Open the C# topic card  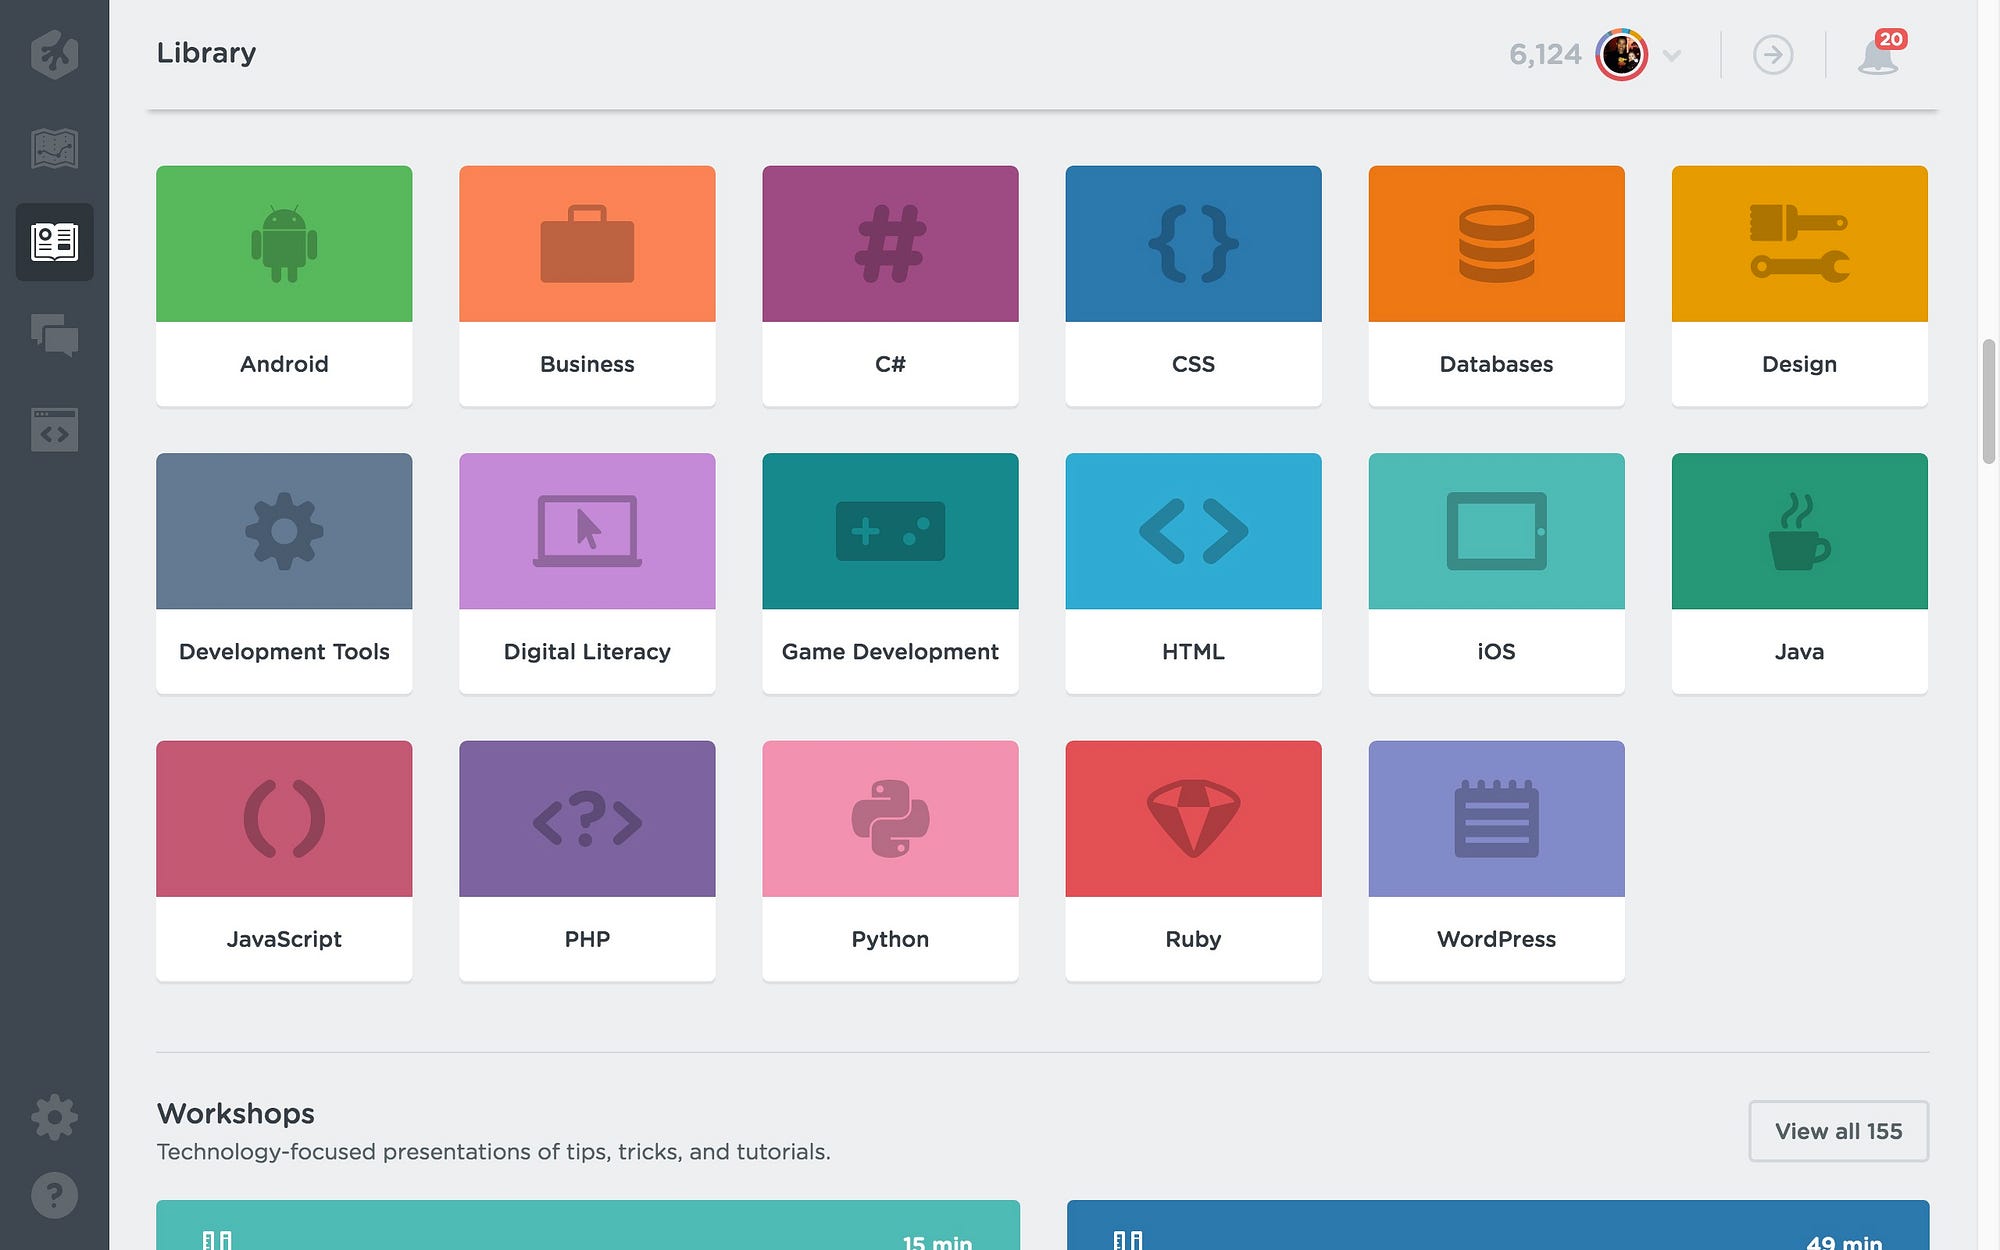pos(890,285)
